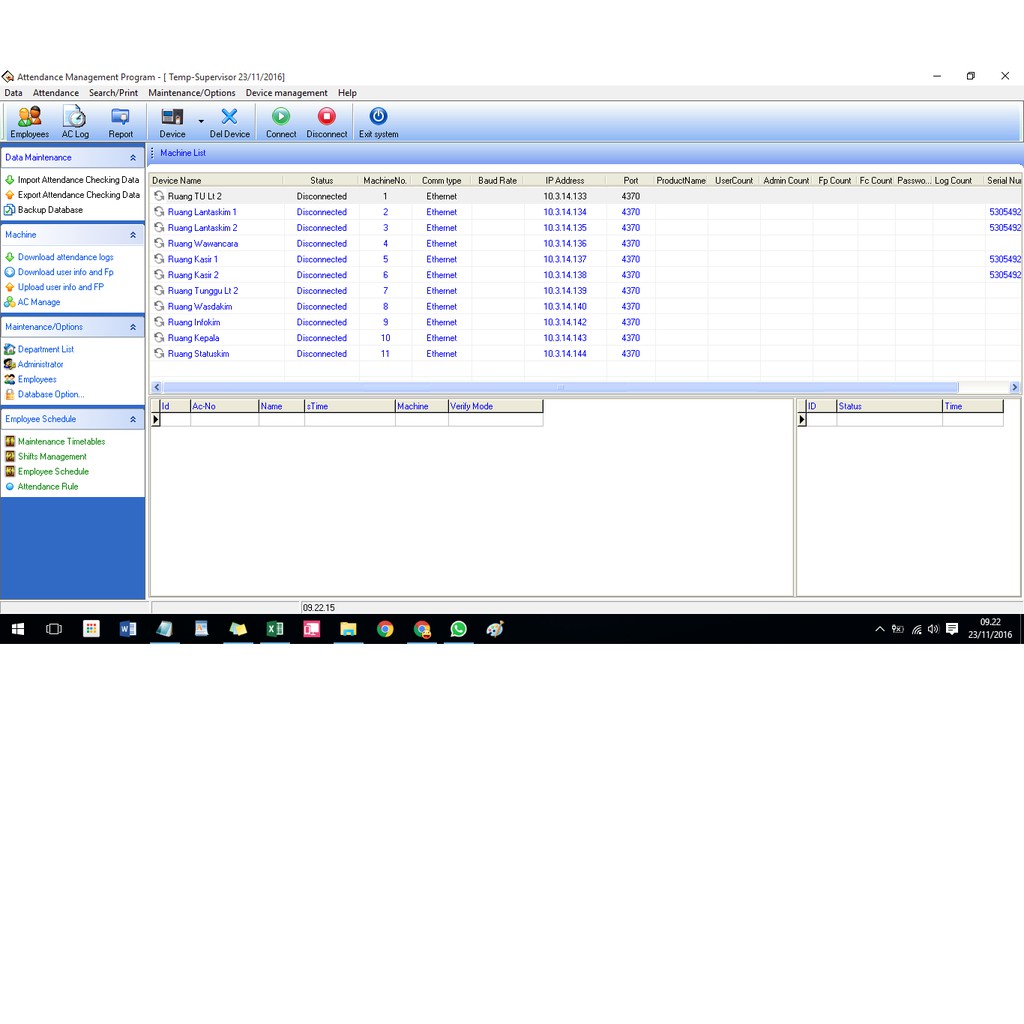The height and width of the screenshot is (1024, 1024).
Task: Open the Report toolbar icon
Action: 121,117
